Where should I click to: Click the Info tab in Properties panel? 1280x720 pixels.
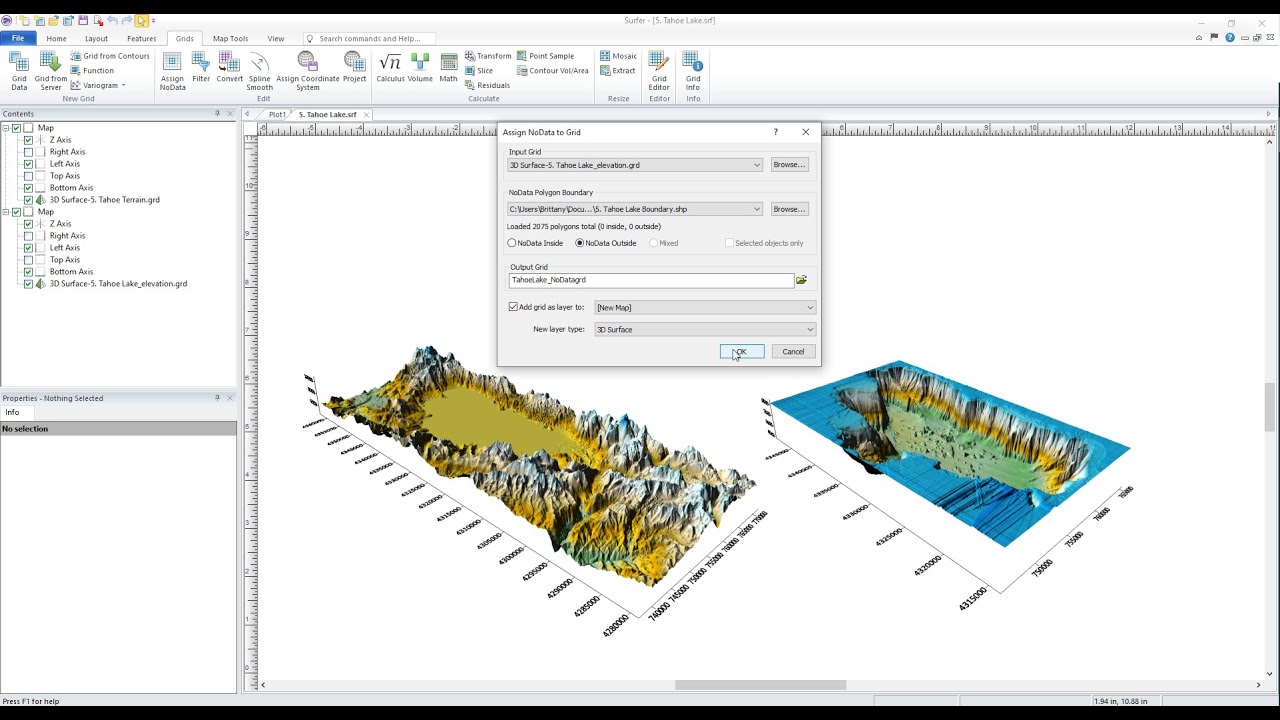tap(12, 412)
